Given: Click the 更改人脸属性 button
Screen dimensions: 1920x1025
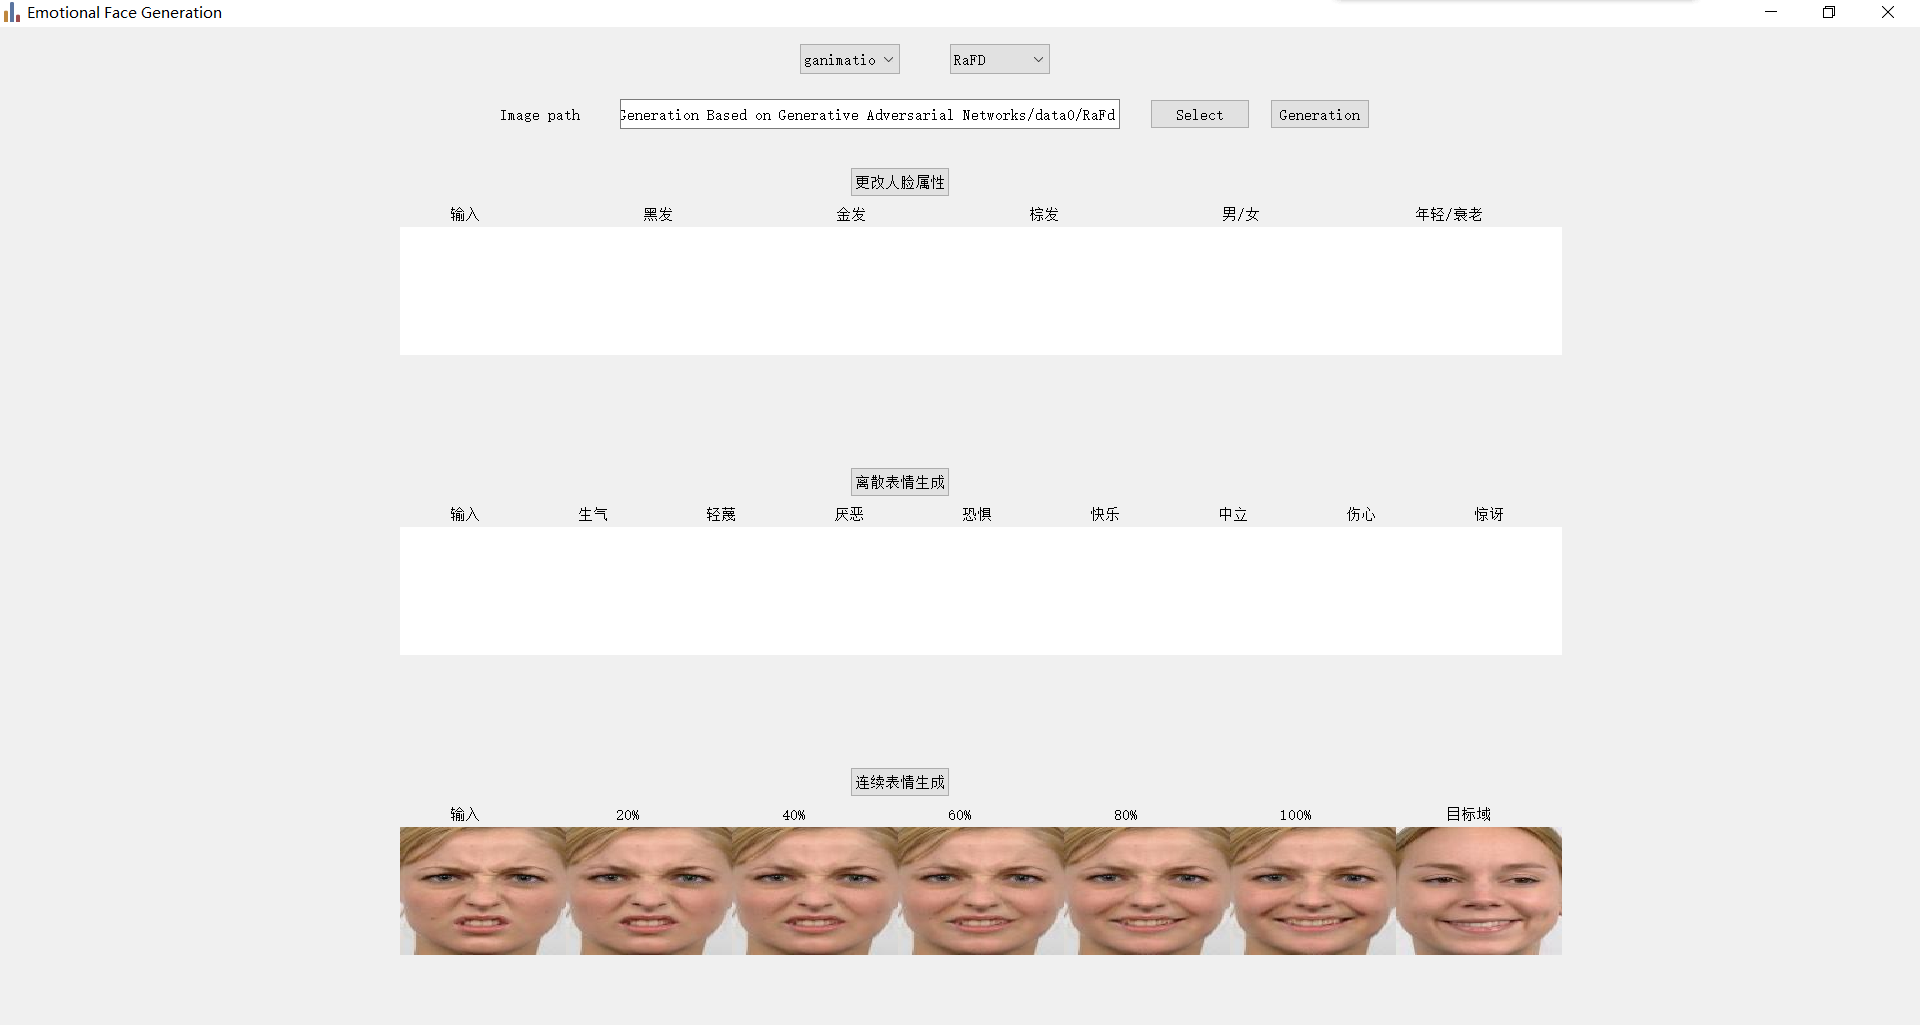Looking at the screenshot, I should 898,181.
